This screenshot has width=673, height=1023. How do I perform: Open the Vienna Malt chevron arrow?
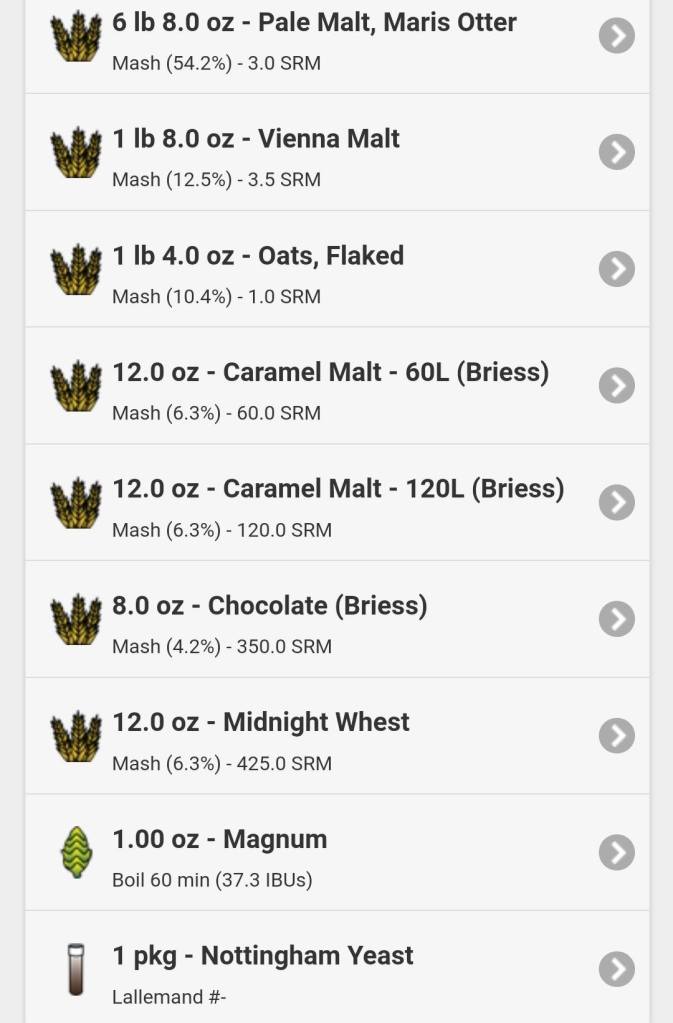pos(617,152)
